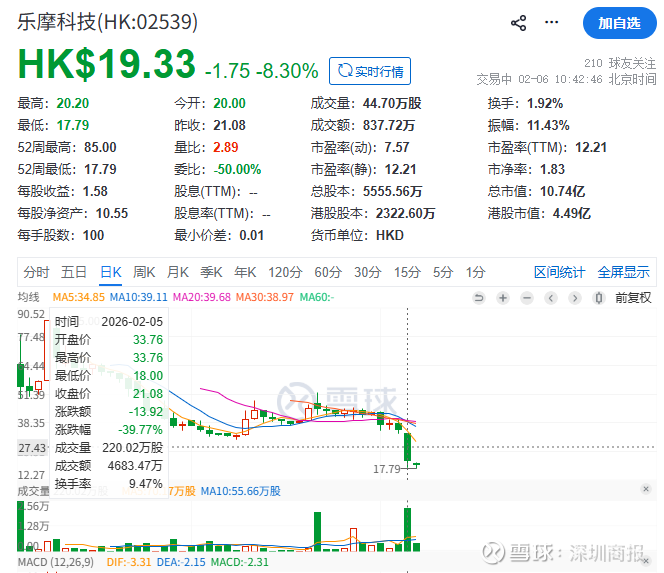Switch to 30分 interval tab
The image size is (664, 573).
(368, 272)
